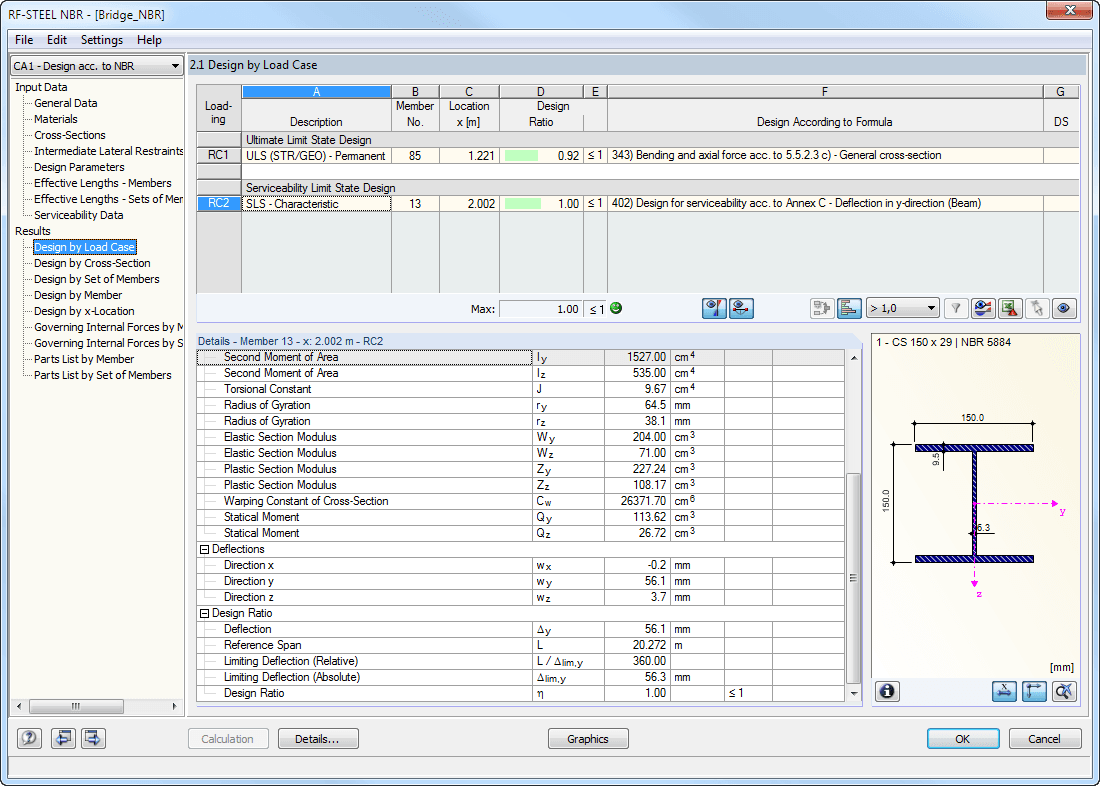This screenshot has width=1100, height=786.
Task: Open the '> 1,0' ratio filter dropdown
Action: pos(903,308)
